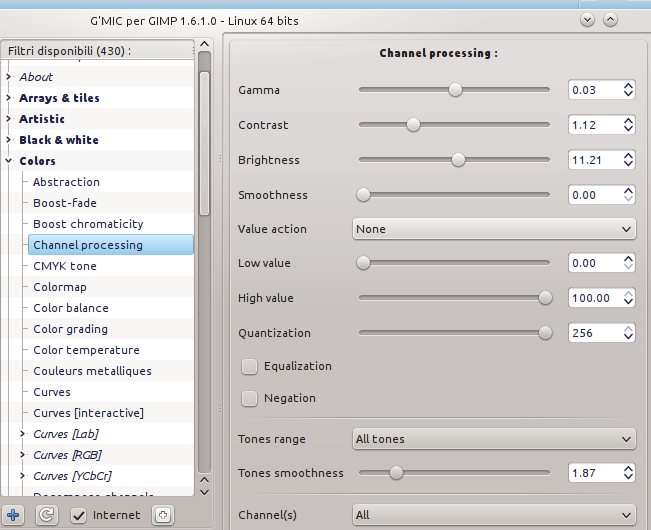Select the CMYK tone filter
This screenshot has height=530, width=651.
point(65,266)
